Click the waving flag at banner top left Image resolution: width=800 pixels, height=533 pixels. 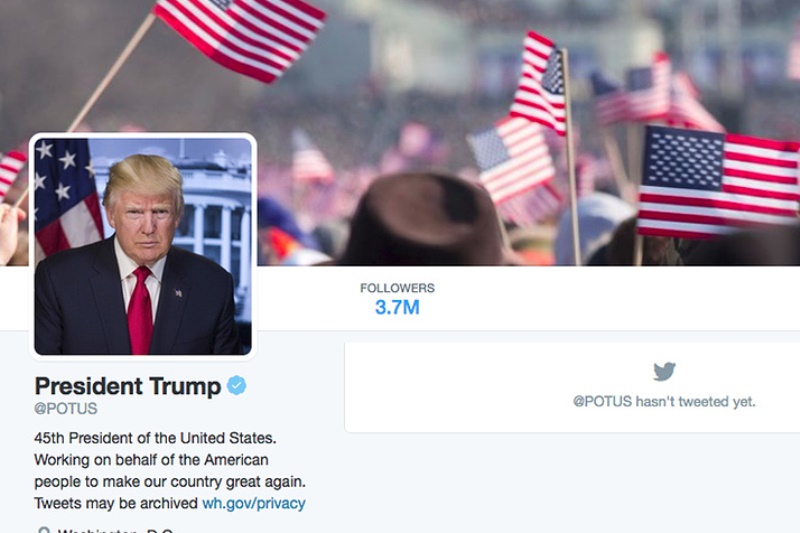(x=240, y=36)
